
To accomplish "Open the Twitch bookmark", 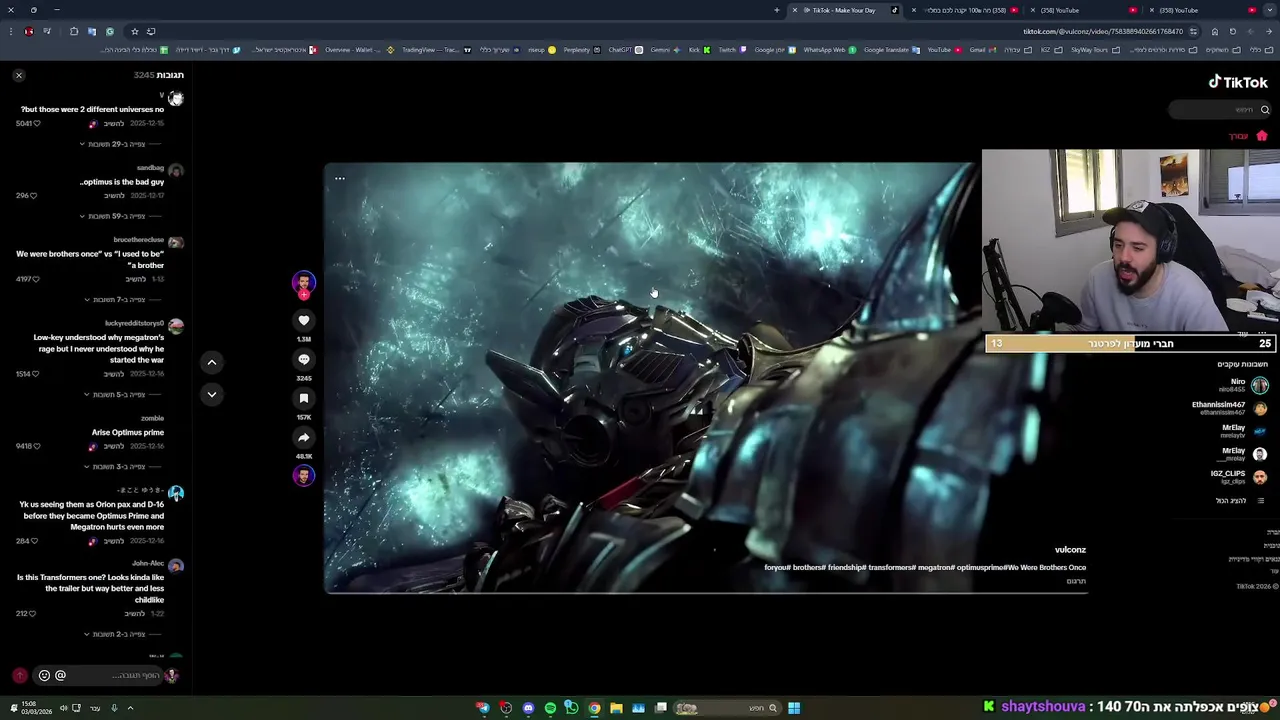I will coord(732,50).
